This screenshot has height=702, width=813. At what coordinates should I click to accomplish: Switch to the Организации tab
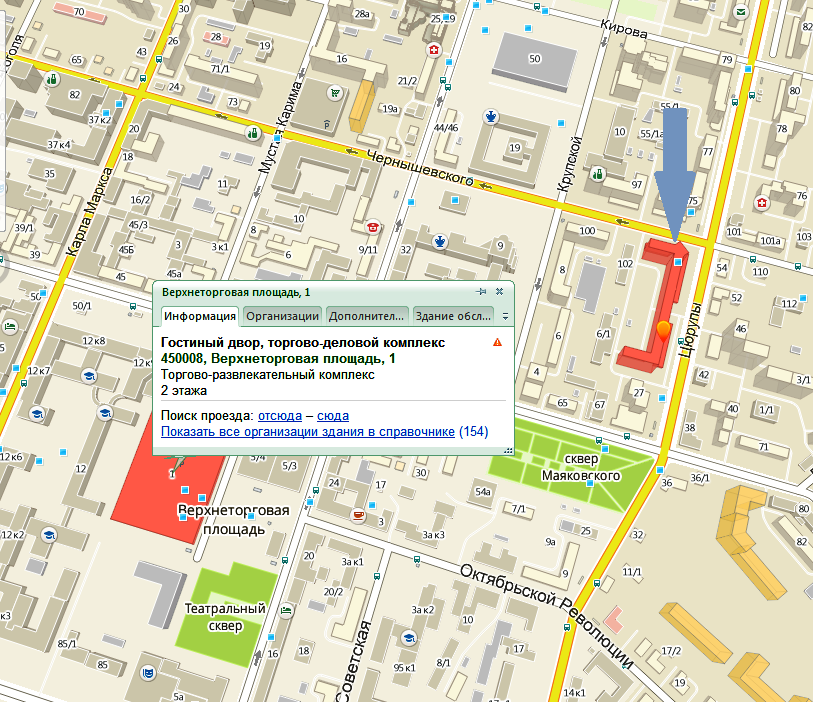point(282,316)
